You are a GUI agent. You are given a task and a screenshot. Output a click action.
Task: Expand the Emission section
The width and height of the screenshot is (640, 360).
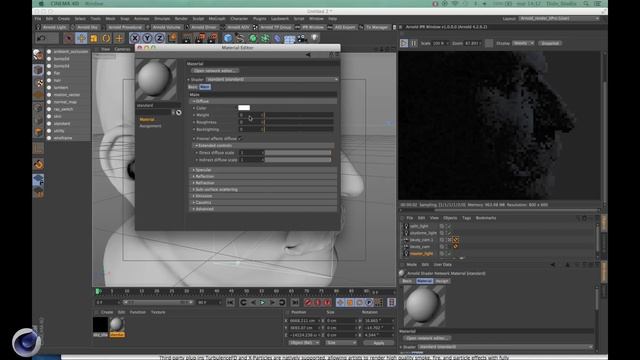coord(264,196)
